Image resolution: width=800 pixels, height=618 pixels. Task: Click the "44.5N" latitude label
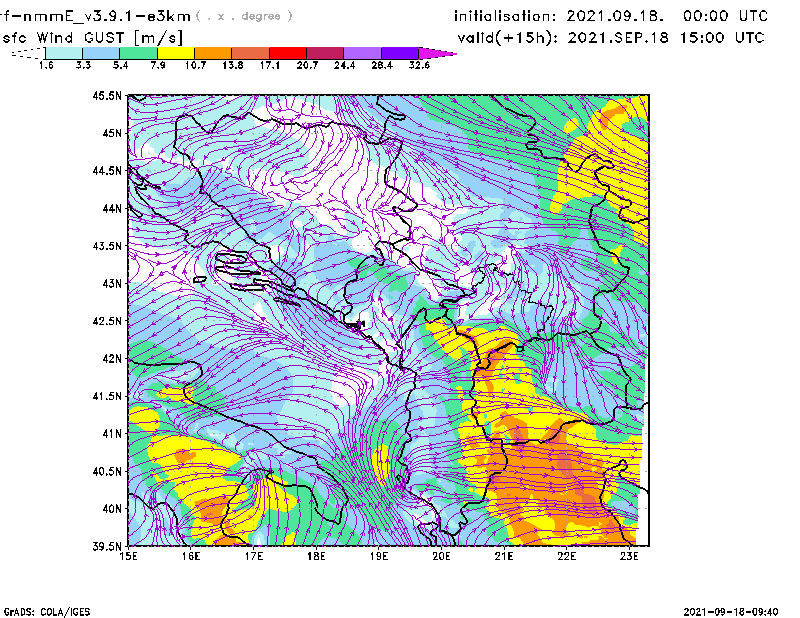108,170
